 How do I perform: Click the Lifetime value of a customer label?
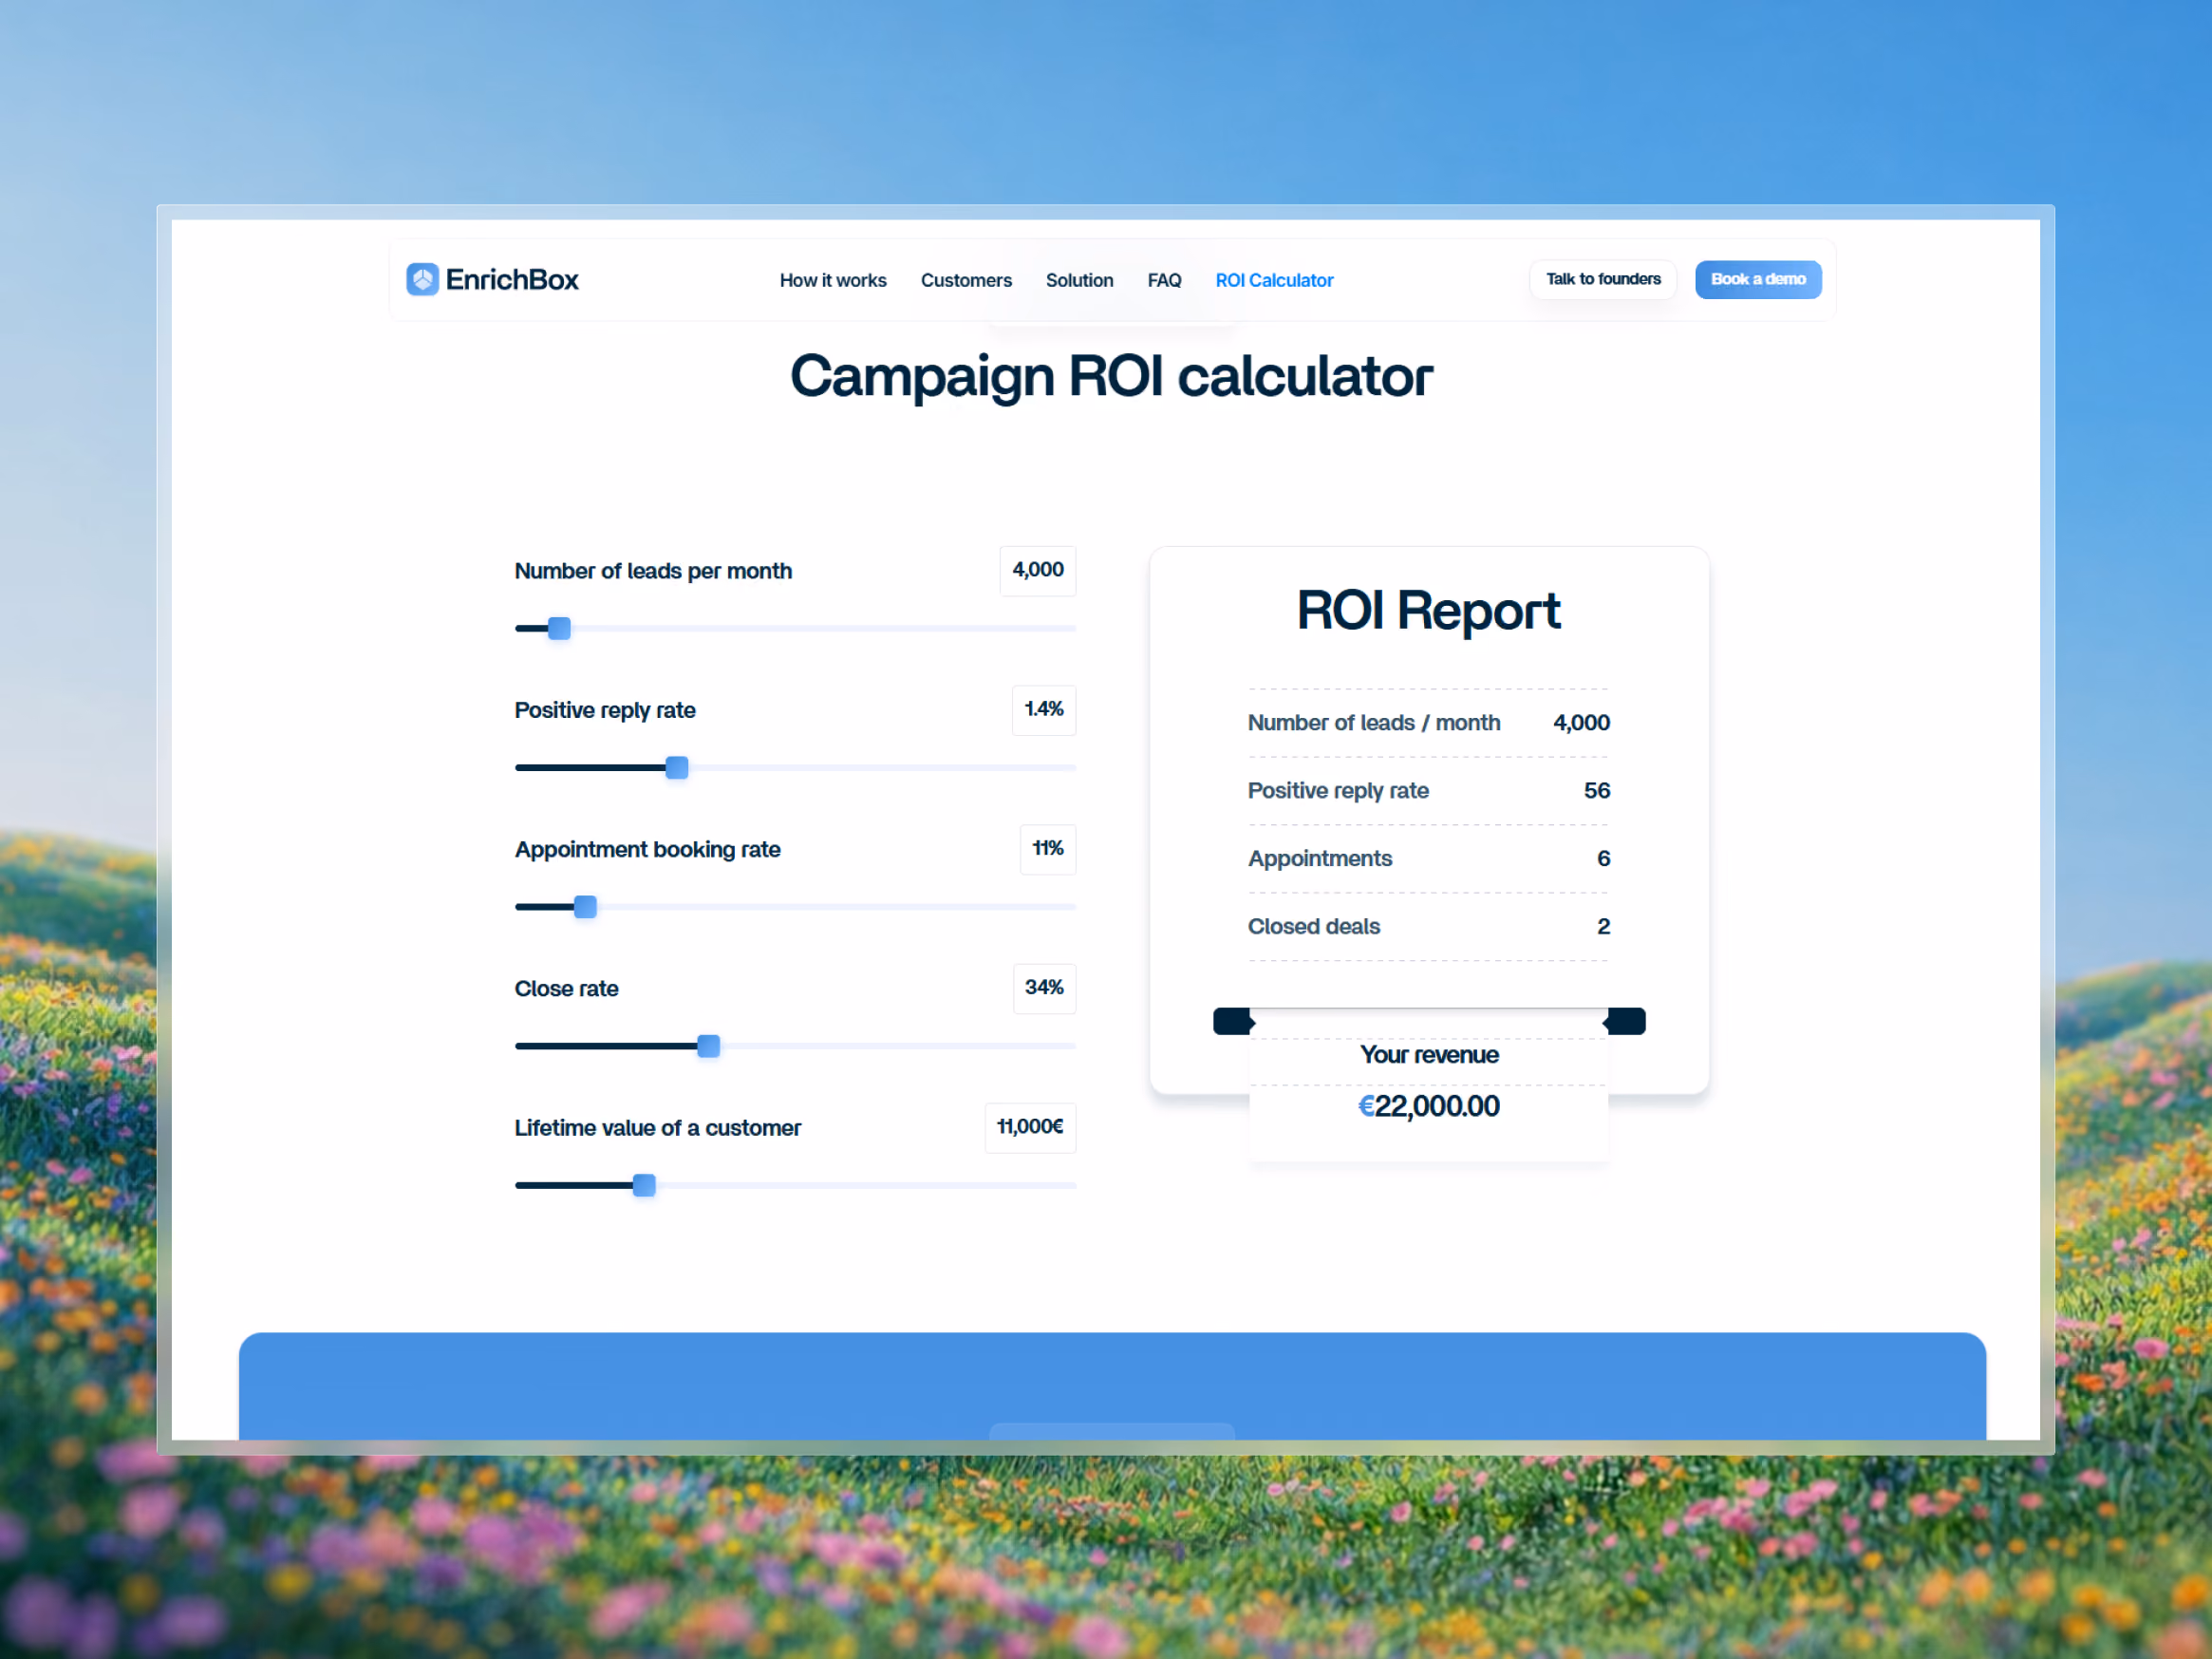(657, 1128)
